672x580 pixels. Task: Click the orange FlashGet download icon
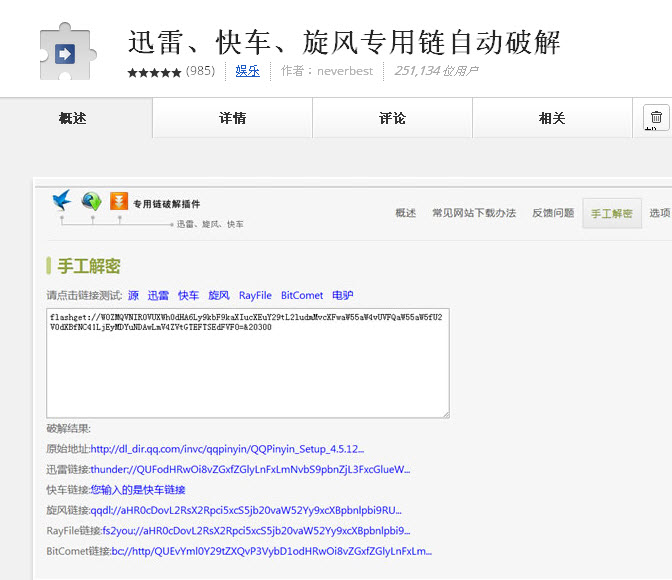pyautogui.click(x=119, y=201)
